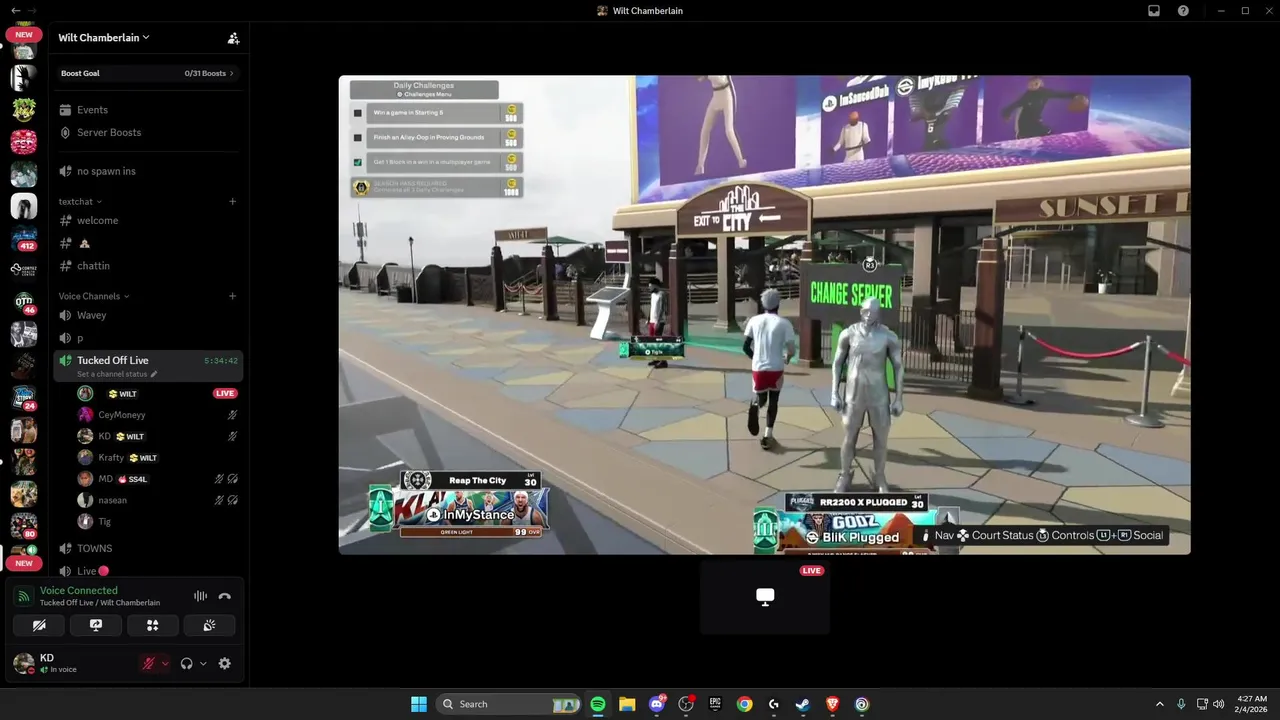The width and height of the screenshot is (1280, 720).
Task: Collapse the Voice Channels category
Action: [x=94, y=296]
